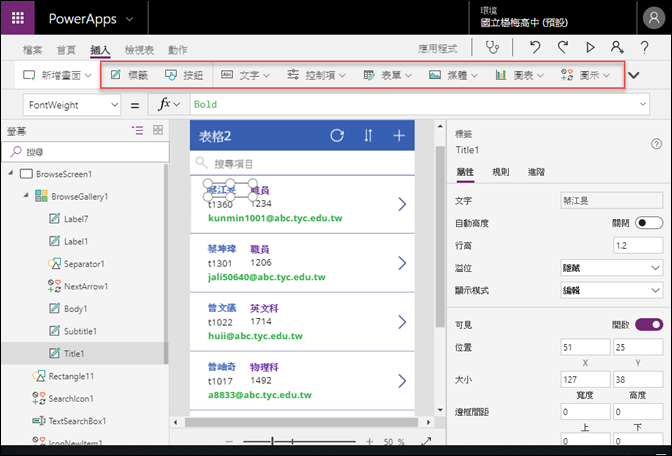
Task: Open the 插入 tab
Action: click(100, 50)
